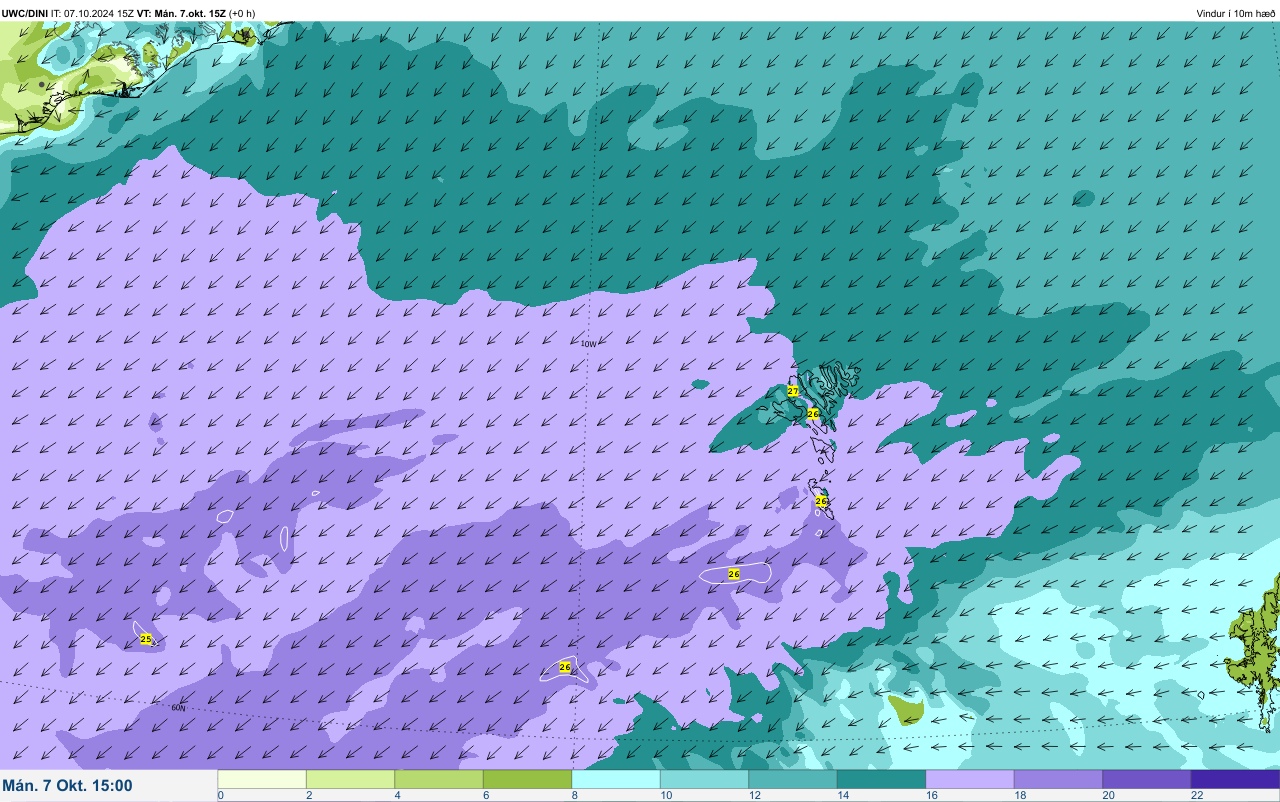Click the yellow 27 wind maximum marker

click(x=792, y=391)
